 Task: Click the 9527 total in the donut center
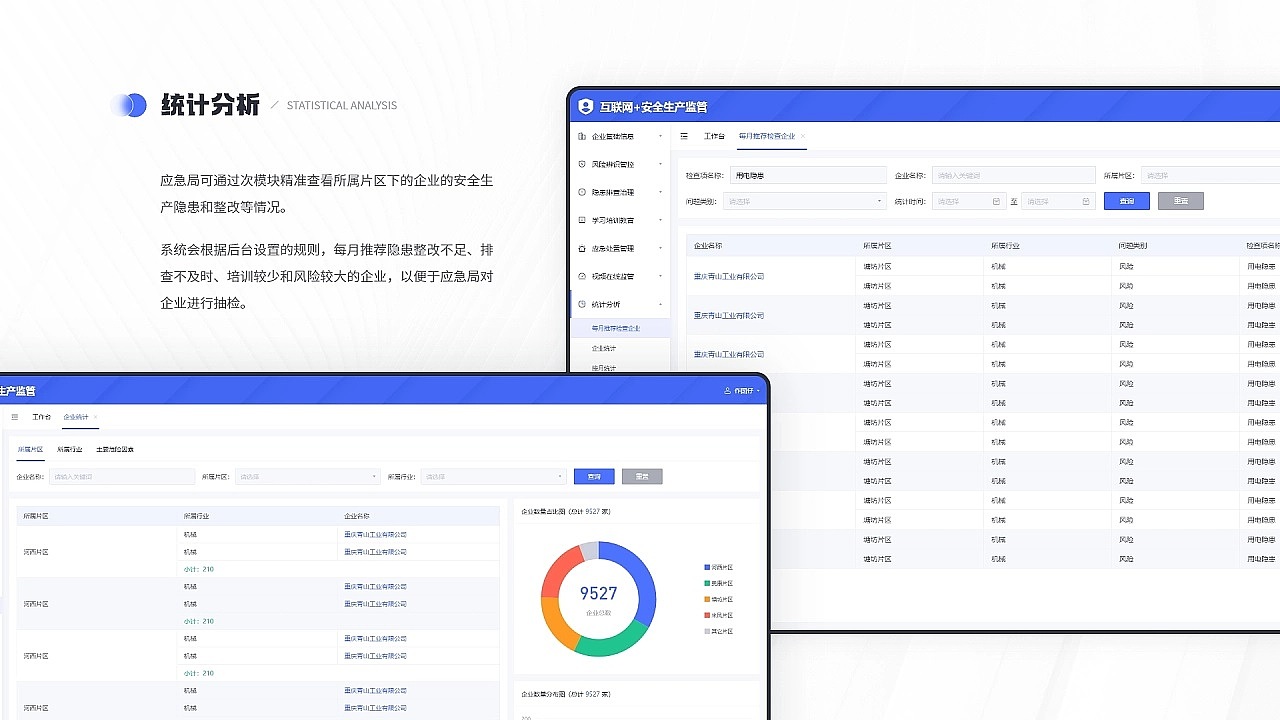599,594
